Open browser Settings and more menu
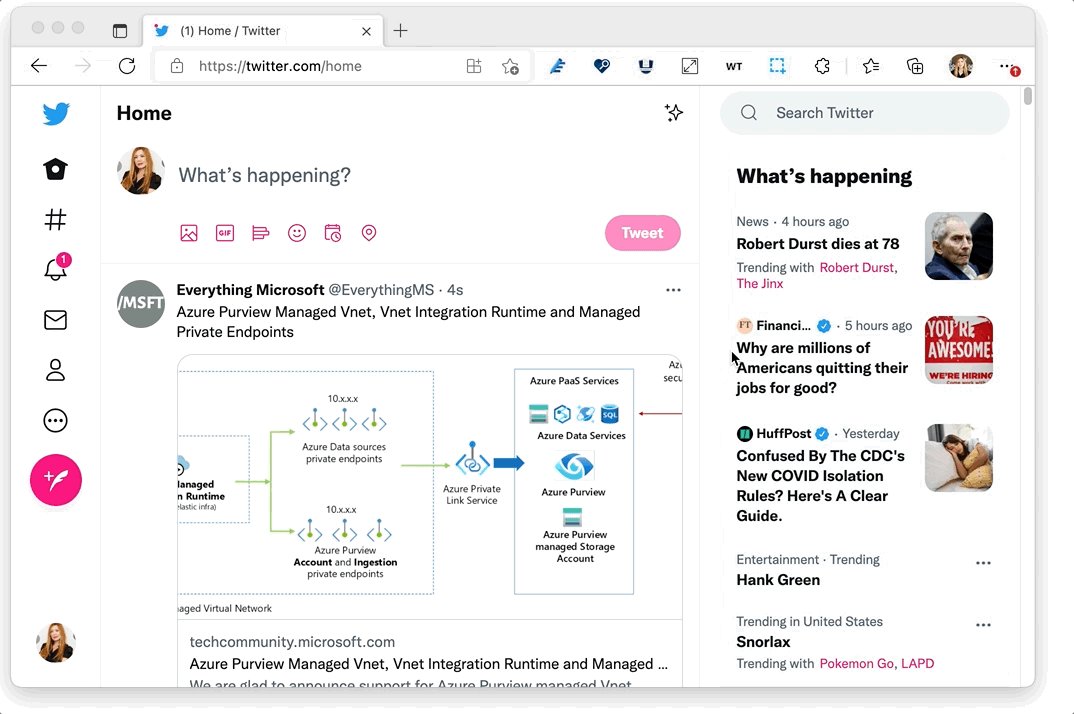The image size is (1074, 714). coord(1008,66)
